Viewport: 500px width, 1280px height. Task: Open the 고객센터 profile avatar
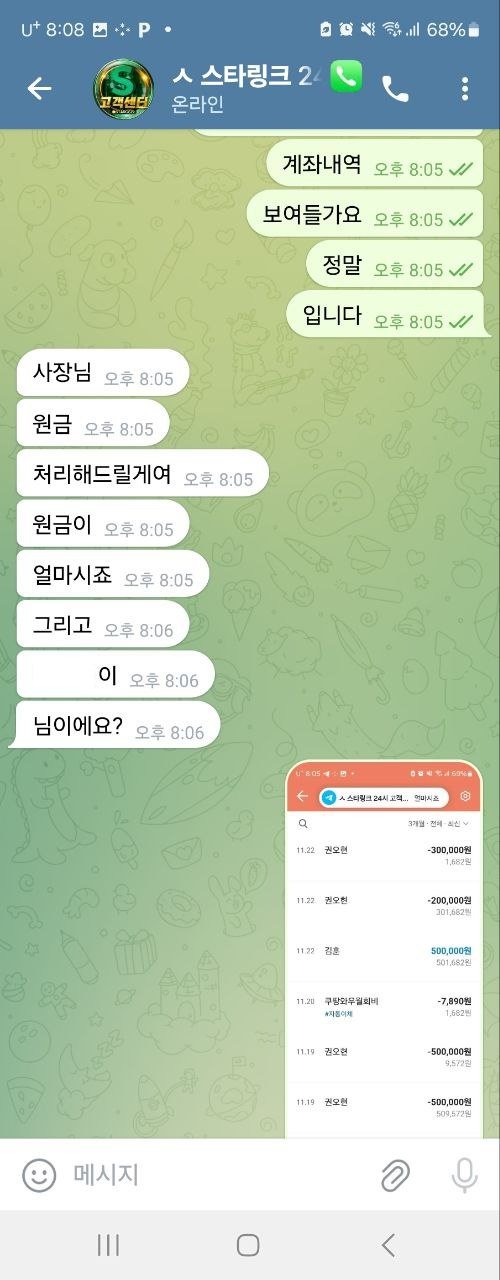(x=123, y=88)
